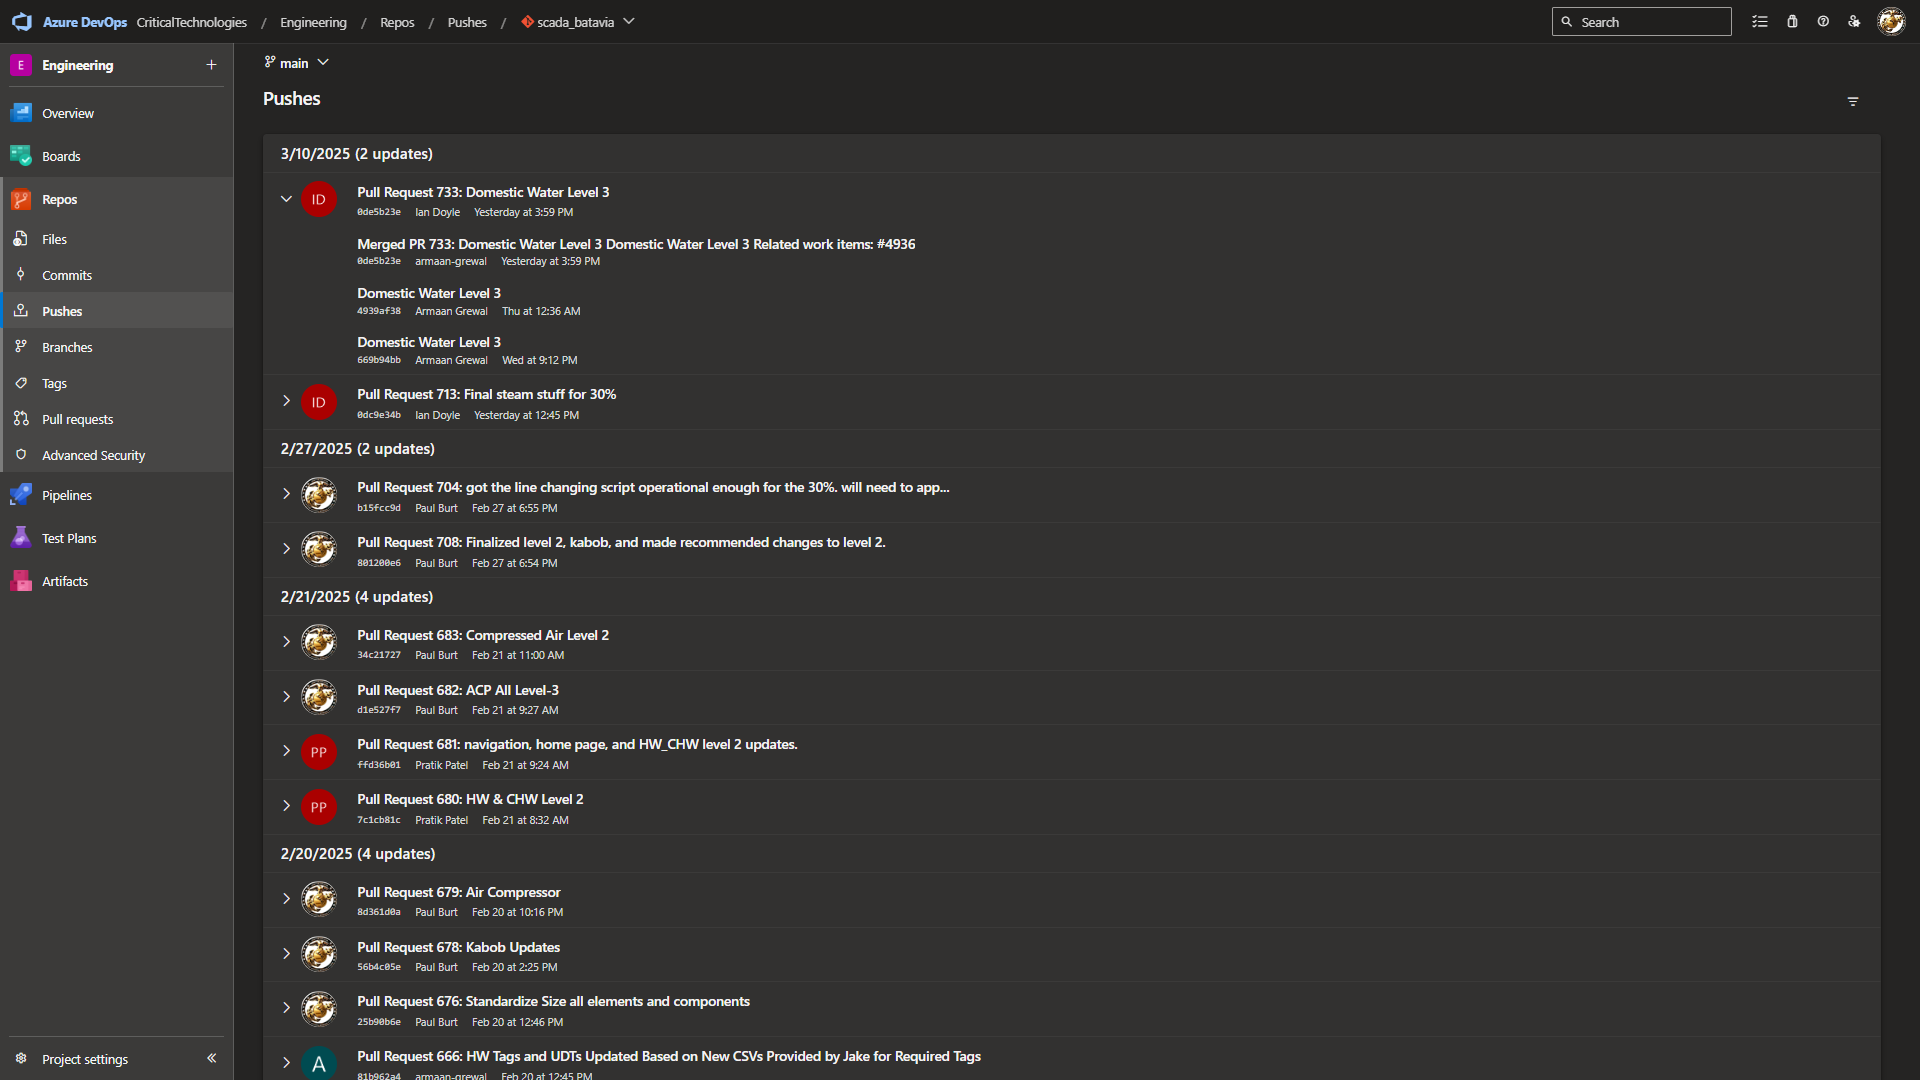Open the work items list icon in header
This screenshot has width=1920, height=1080.
point(1760,22)
